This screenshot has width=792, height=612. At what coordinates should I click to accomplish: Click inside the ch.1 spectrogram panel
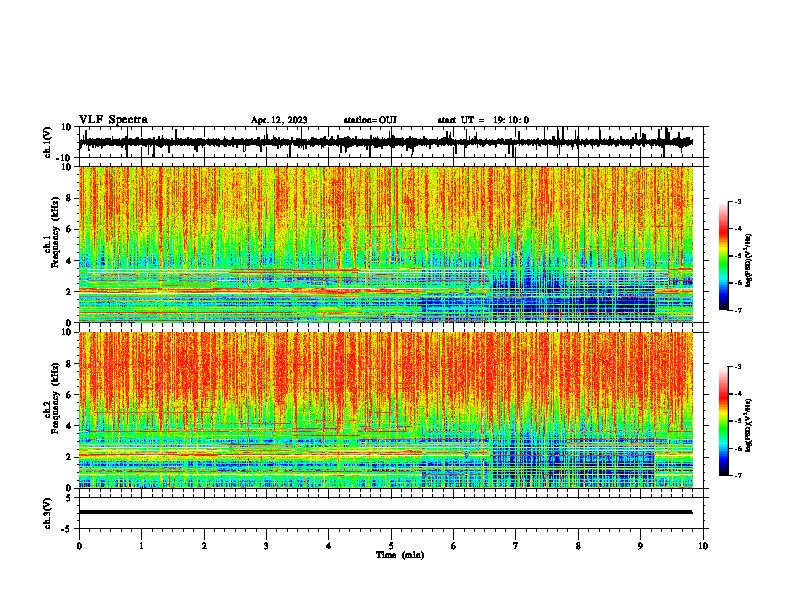[x=386, y=244]
